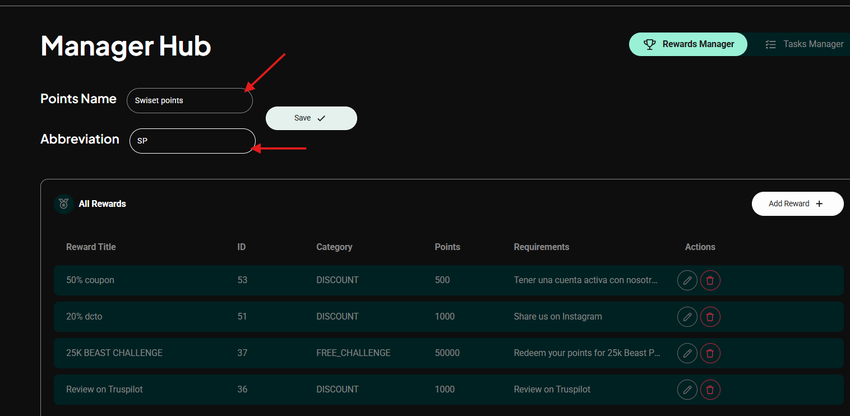850x416 pixels.
Task: Delete the Review on Truspilot reward
Action: coord(710,389)
